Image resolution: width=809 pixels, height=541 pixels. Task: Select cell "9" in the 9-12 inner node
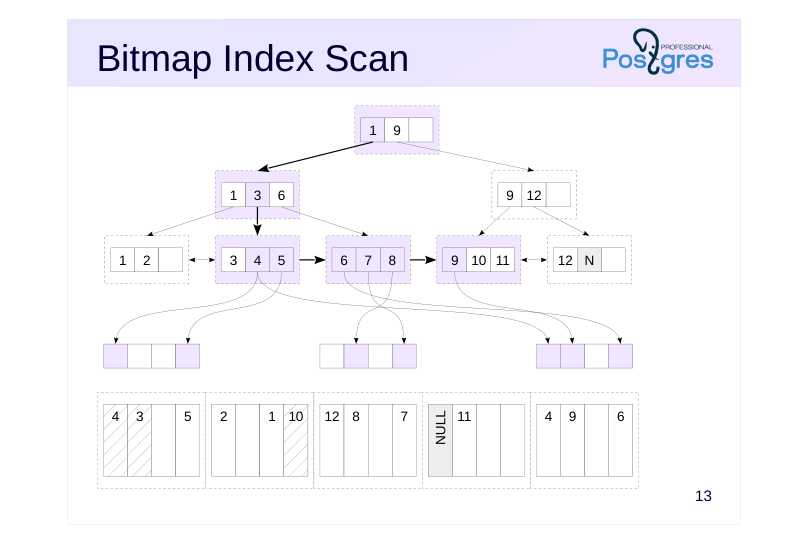click(510, 195)
